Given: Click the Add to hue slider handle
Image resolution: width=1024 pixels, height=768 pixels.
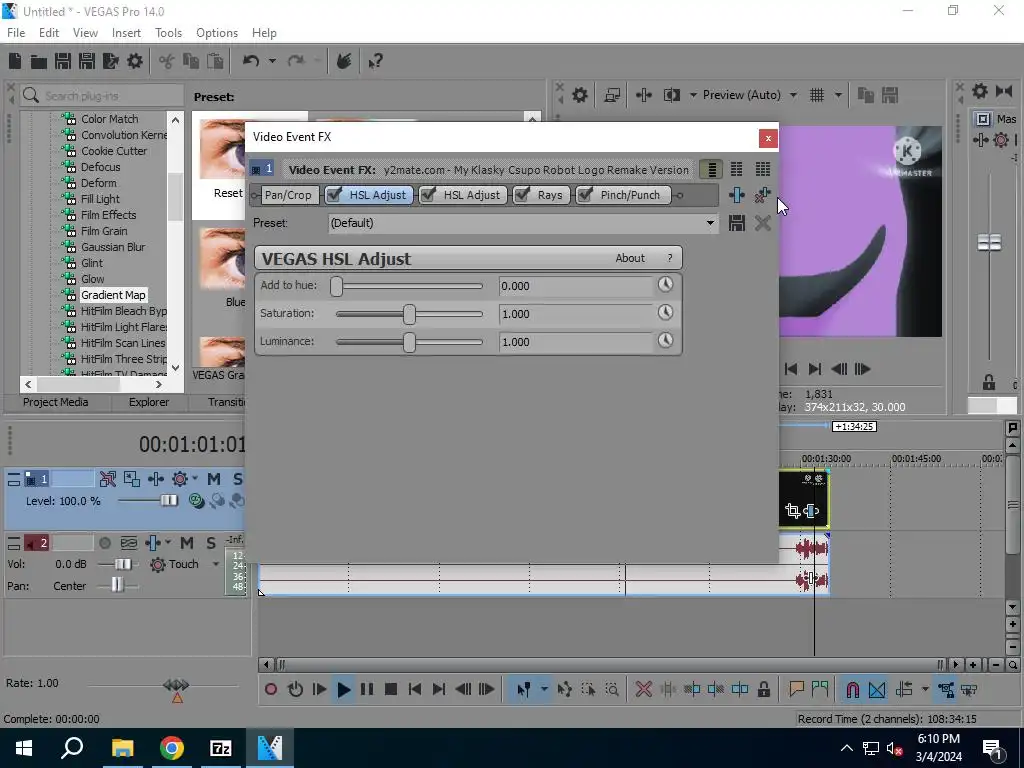Looking at the screenshot, I should pos(336,286).
